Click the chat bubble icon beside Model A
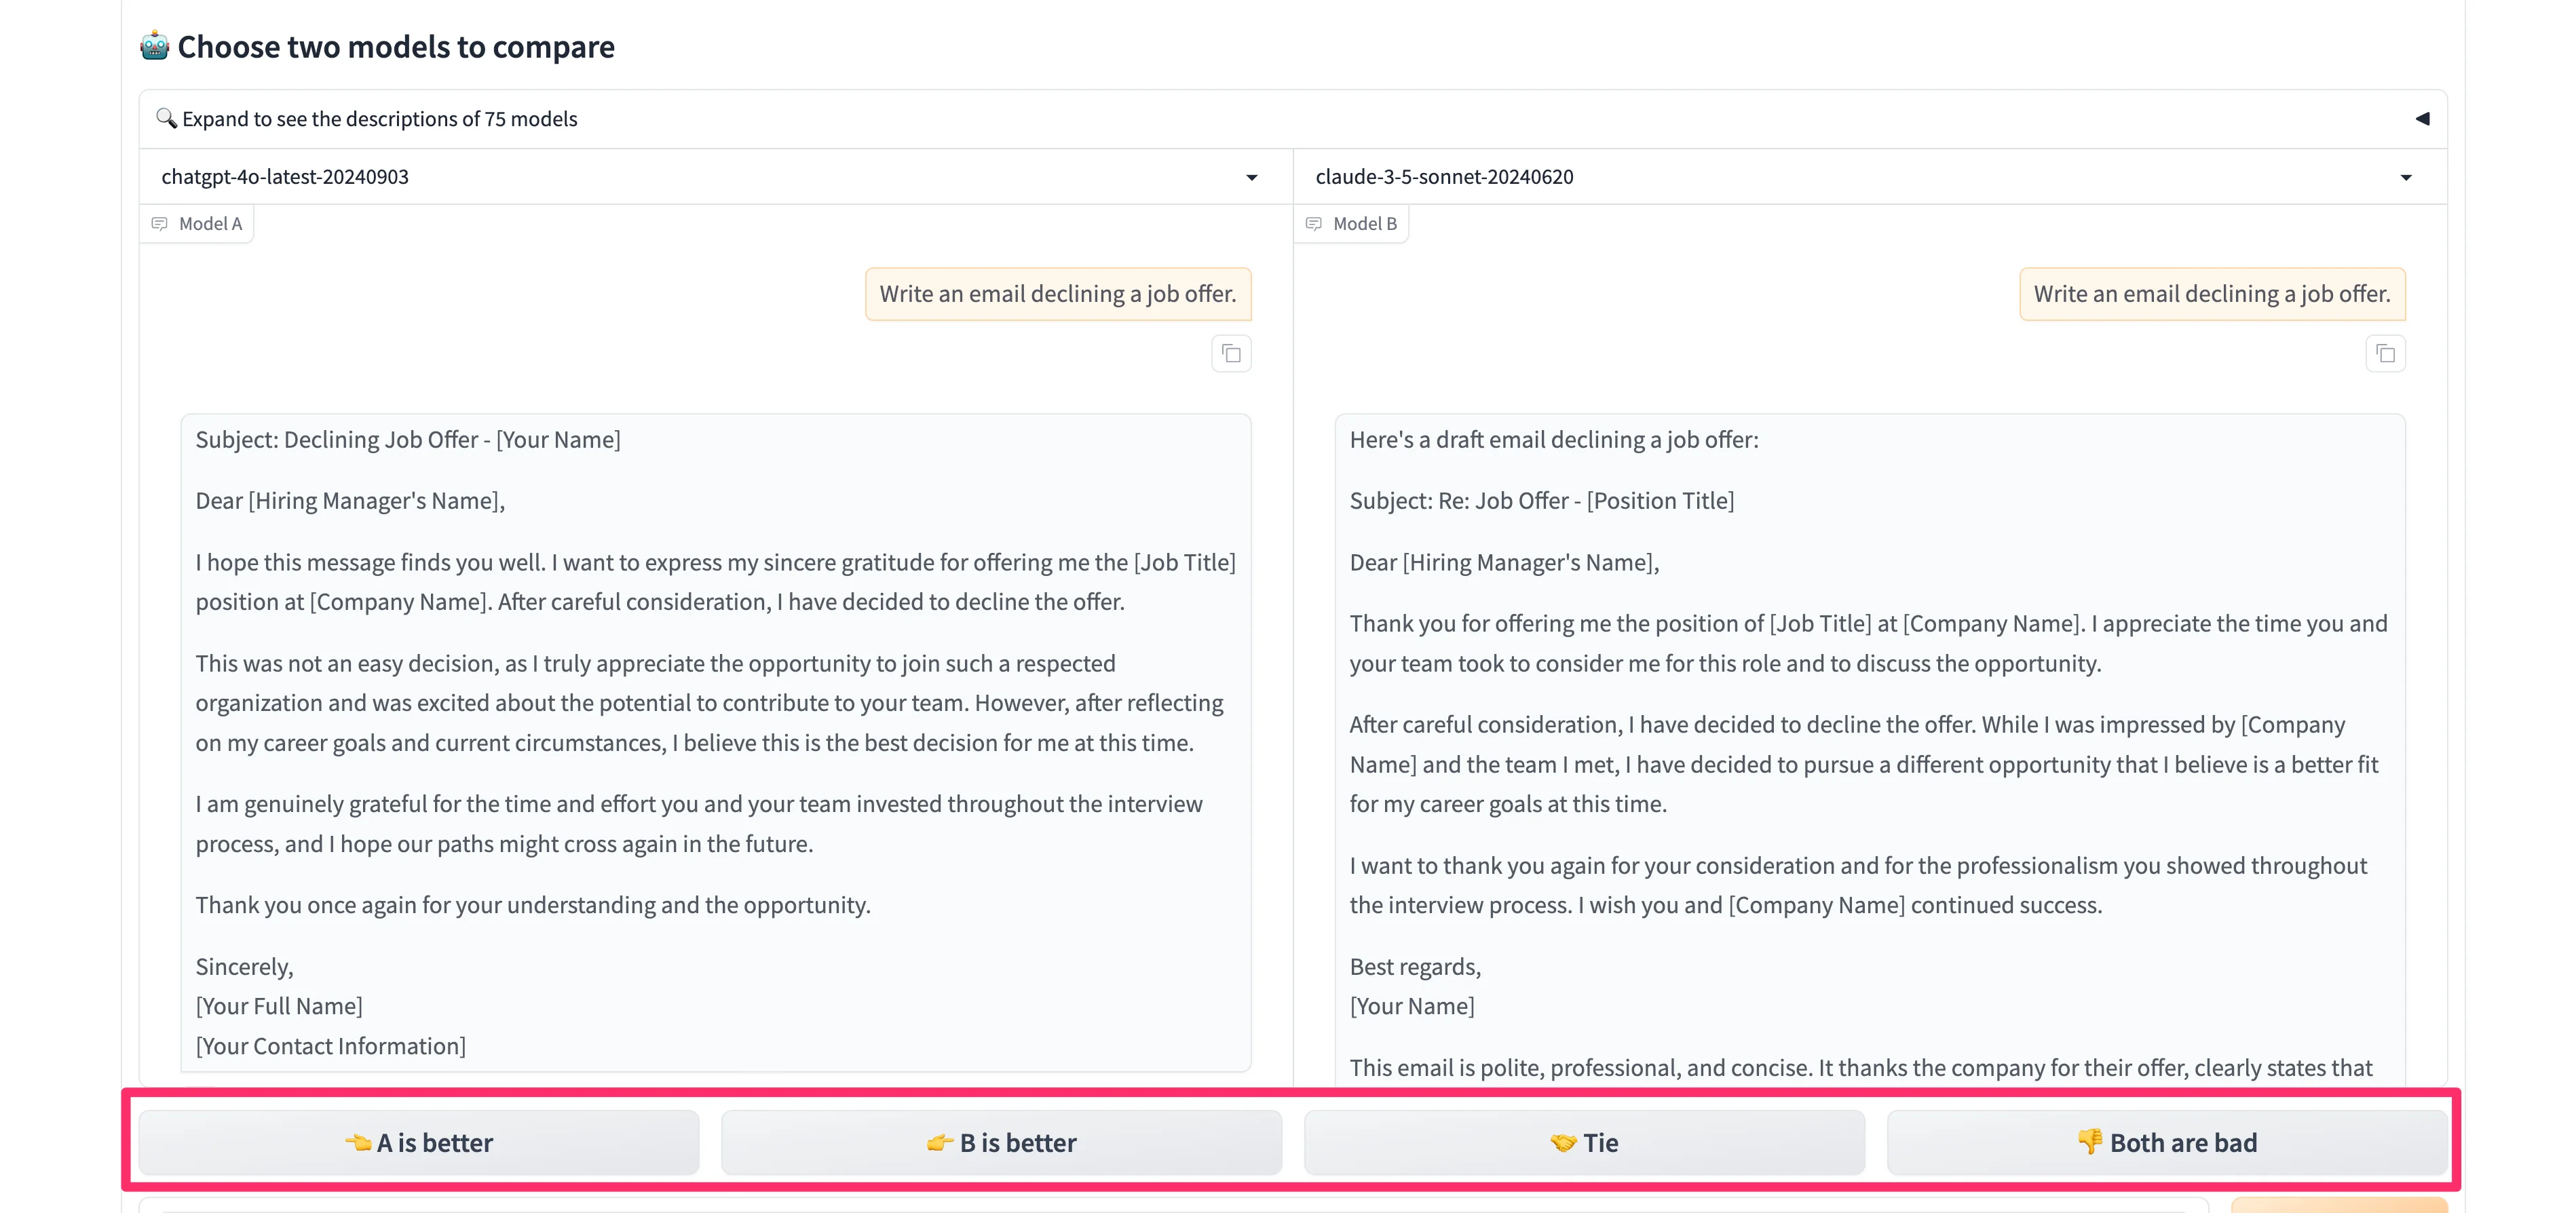2576x1213 pixels. (159, 224)
